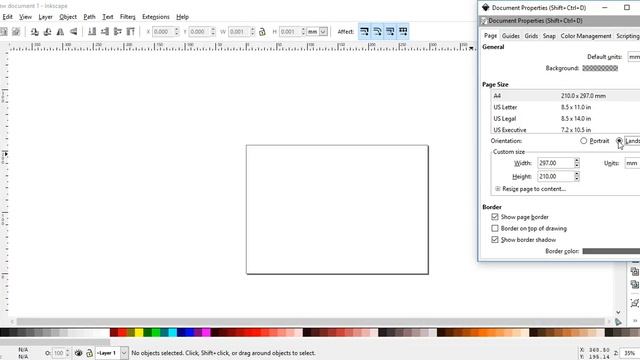Screen dimensions: 640x360
Task: Toggle the width/height lock icon
Action: pos(262,31)
